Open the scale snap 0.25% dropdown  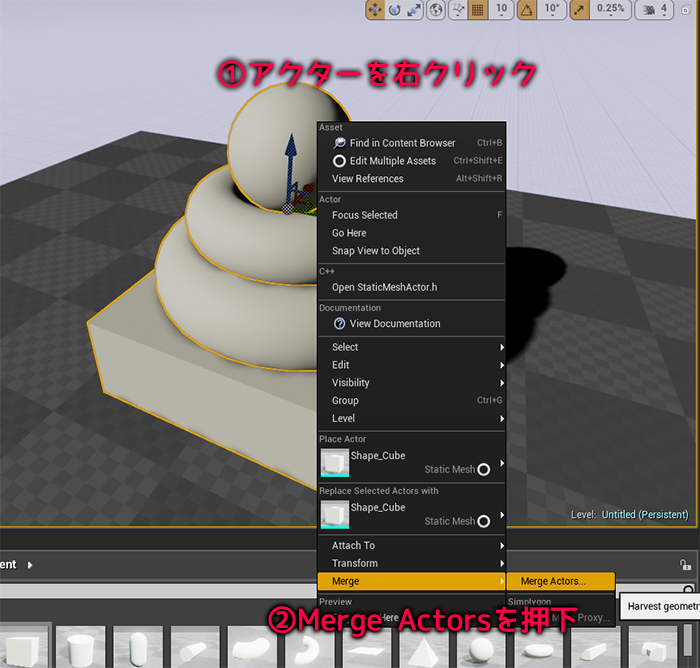click(610, 9)
